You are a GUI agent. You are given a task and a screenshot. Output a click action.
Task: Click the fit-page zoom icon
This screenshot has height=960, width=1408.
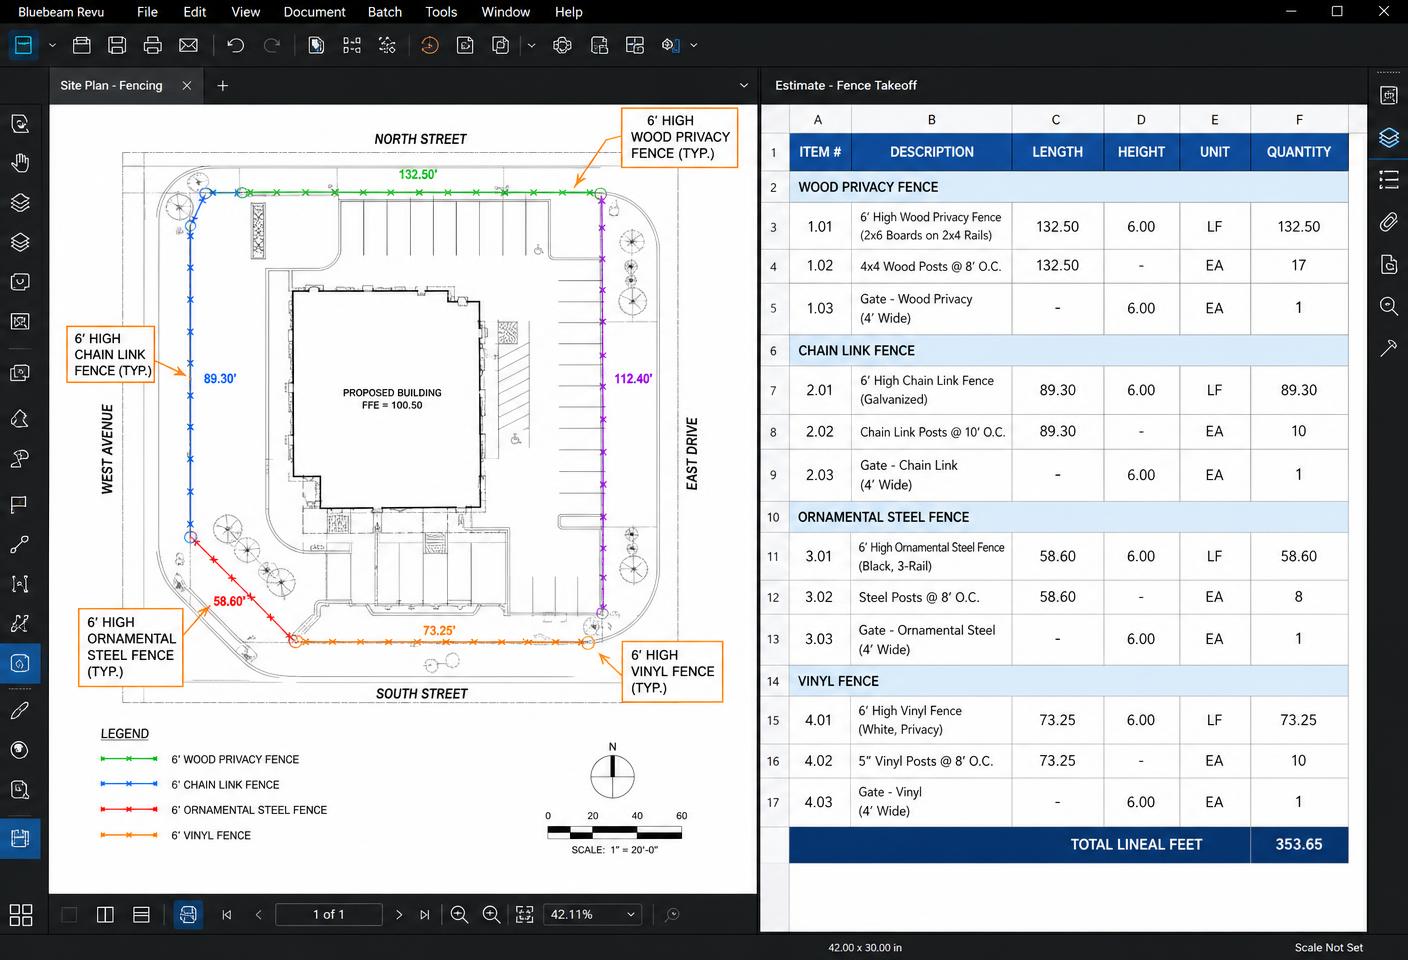point(524,914)
